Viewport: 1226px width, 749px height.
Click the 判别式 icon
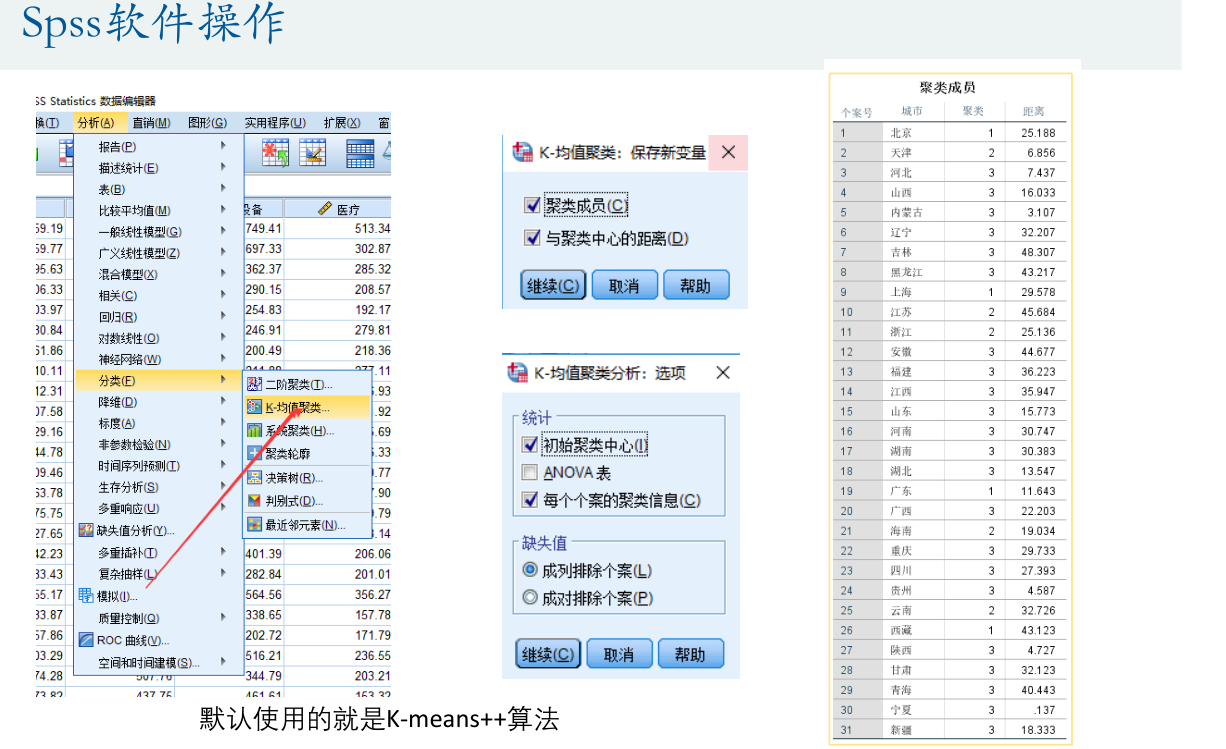tap(254, 501)
